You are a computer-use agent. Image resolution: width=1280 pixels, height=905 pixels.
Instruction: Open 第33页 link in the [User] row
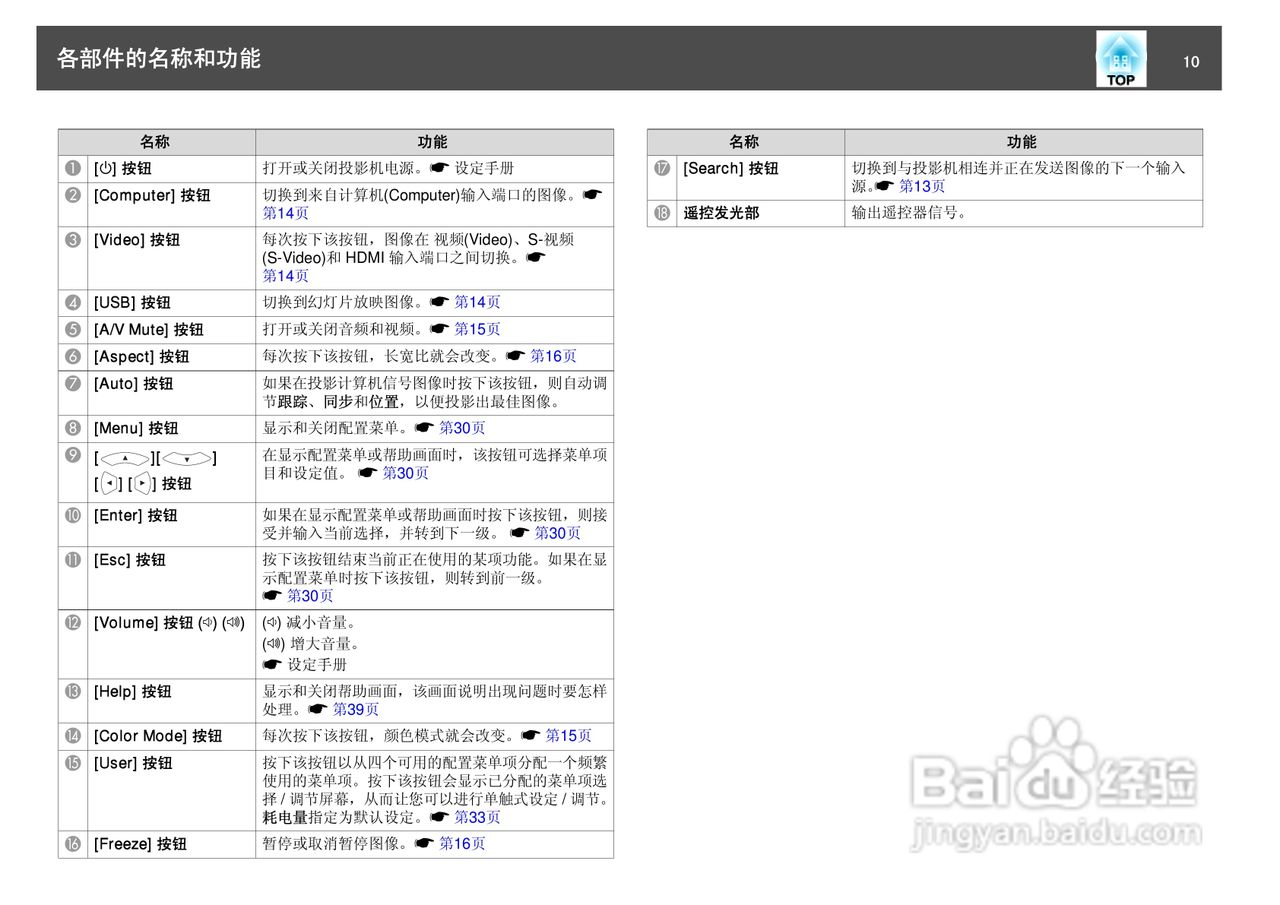coord(478,817)
